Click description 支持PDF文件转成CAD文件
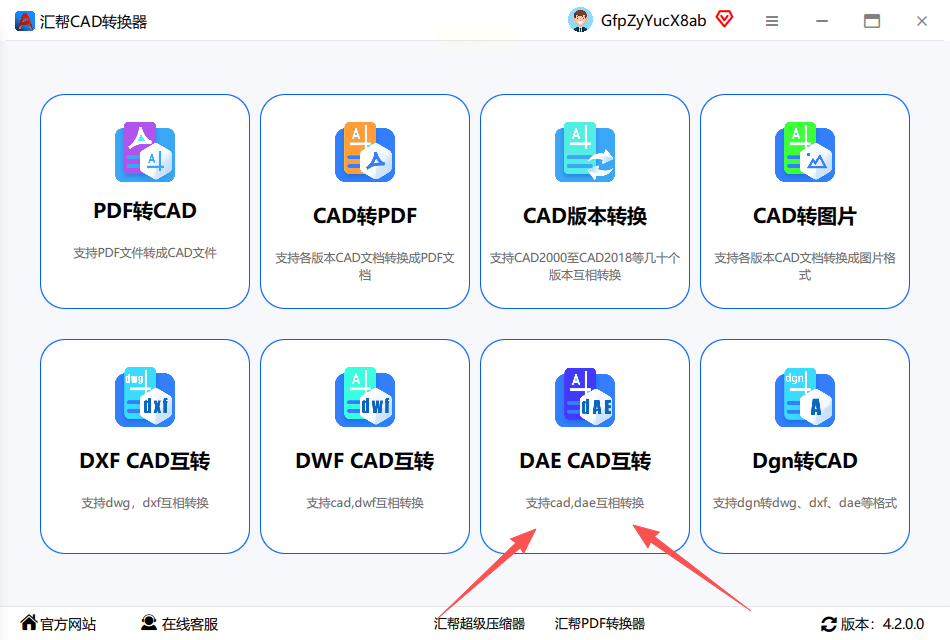 pos(145,253)
